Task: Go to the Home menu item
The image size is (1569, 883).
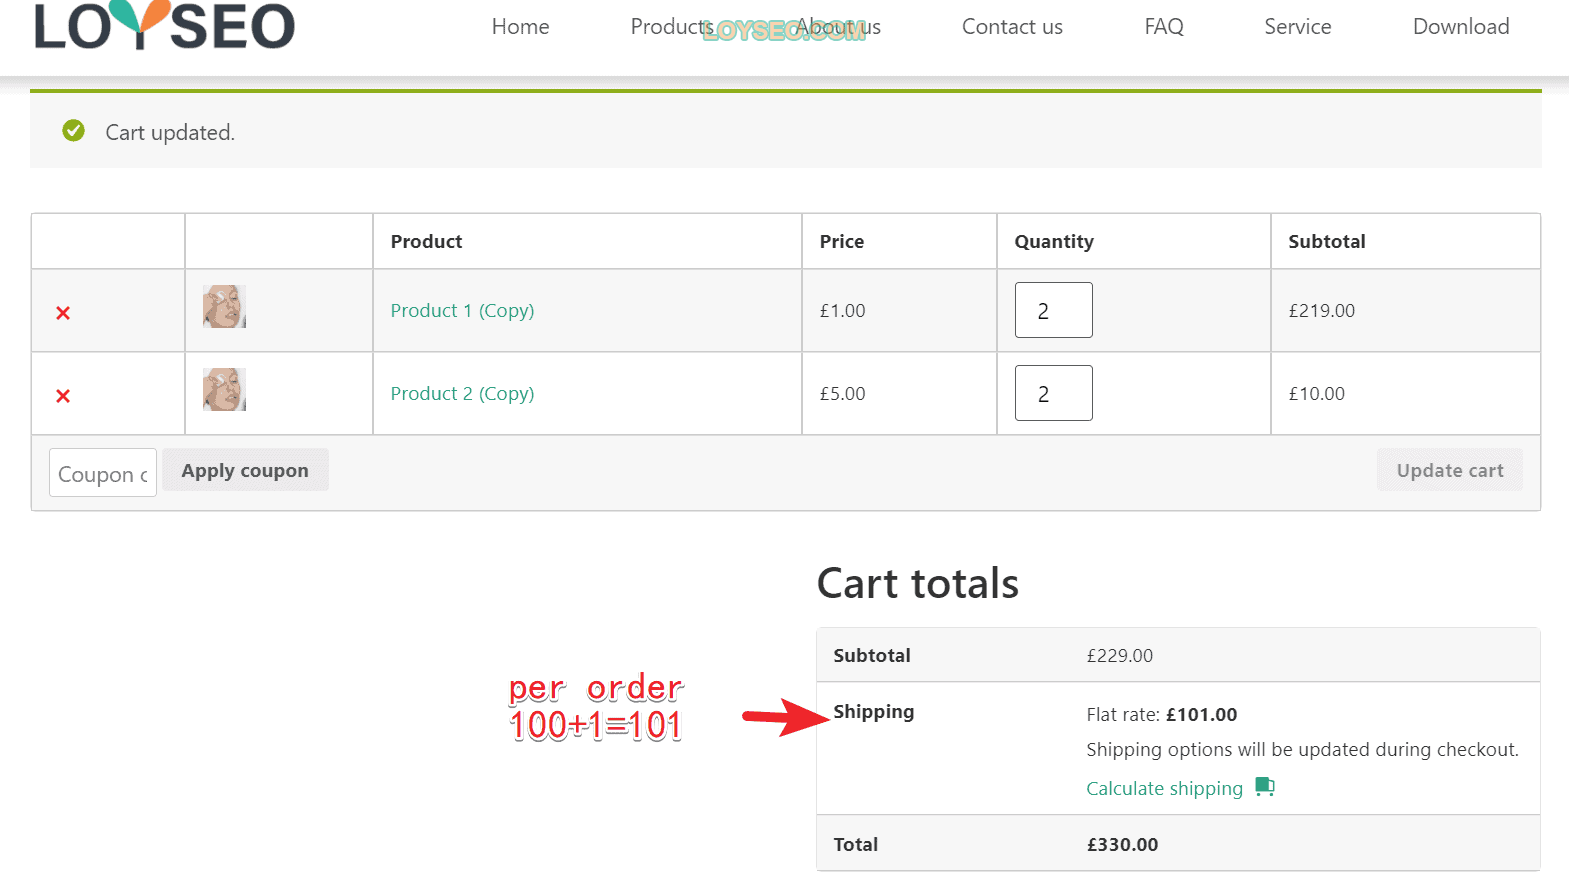Action: click(520, 27)
